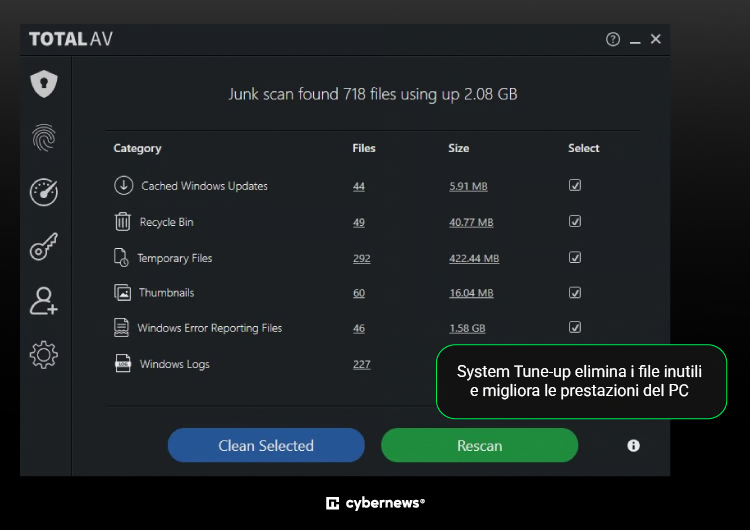Click the 40.77 MB size link
Screen dimensions: 750x530
[471, 222]
